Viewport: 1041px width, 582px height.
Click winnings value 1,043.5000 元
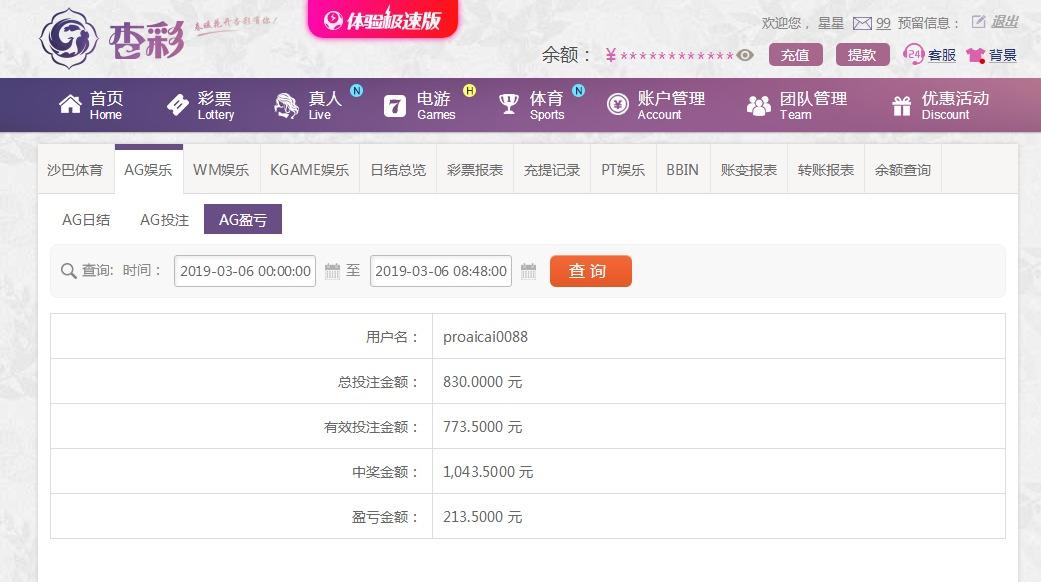coord(488,472)
